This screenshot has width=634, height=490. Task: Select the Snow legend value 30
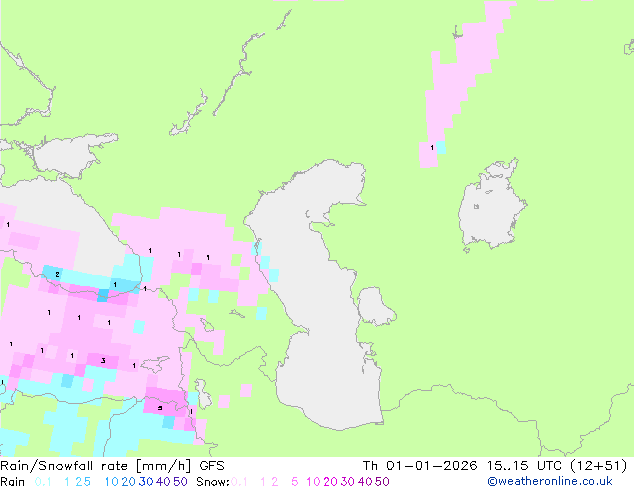[x=347, y=482]
